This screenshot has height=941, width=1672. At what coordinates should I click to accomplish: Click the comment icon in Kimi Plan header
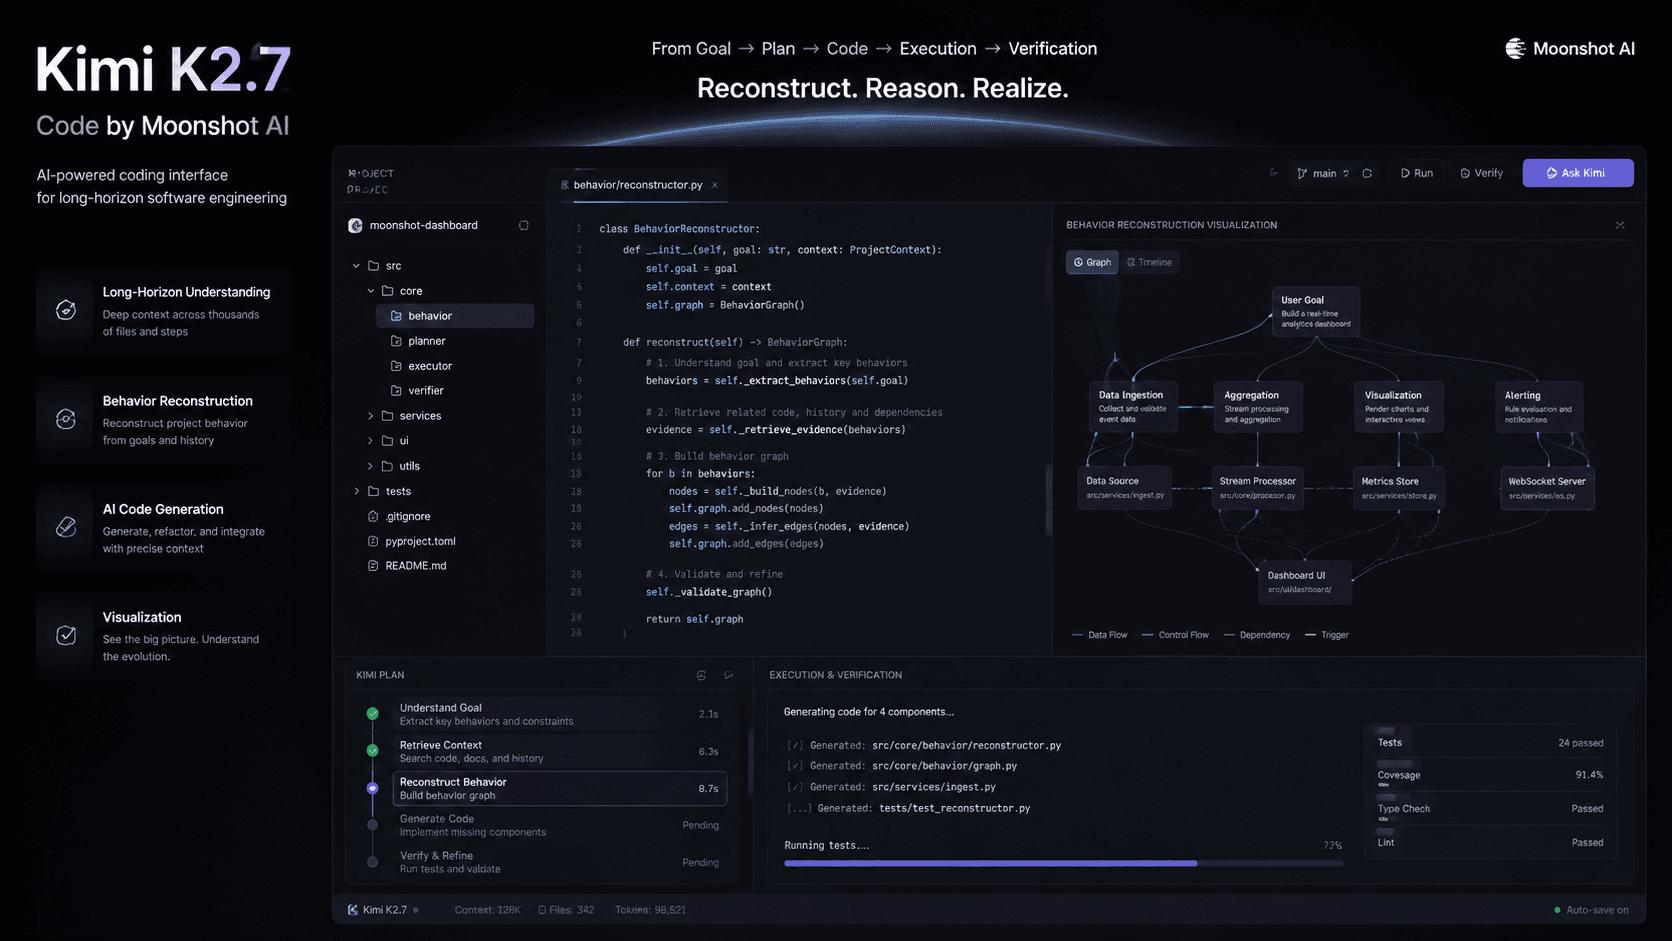pyautogui.click(x=728, y=675)
